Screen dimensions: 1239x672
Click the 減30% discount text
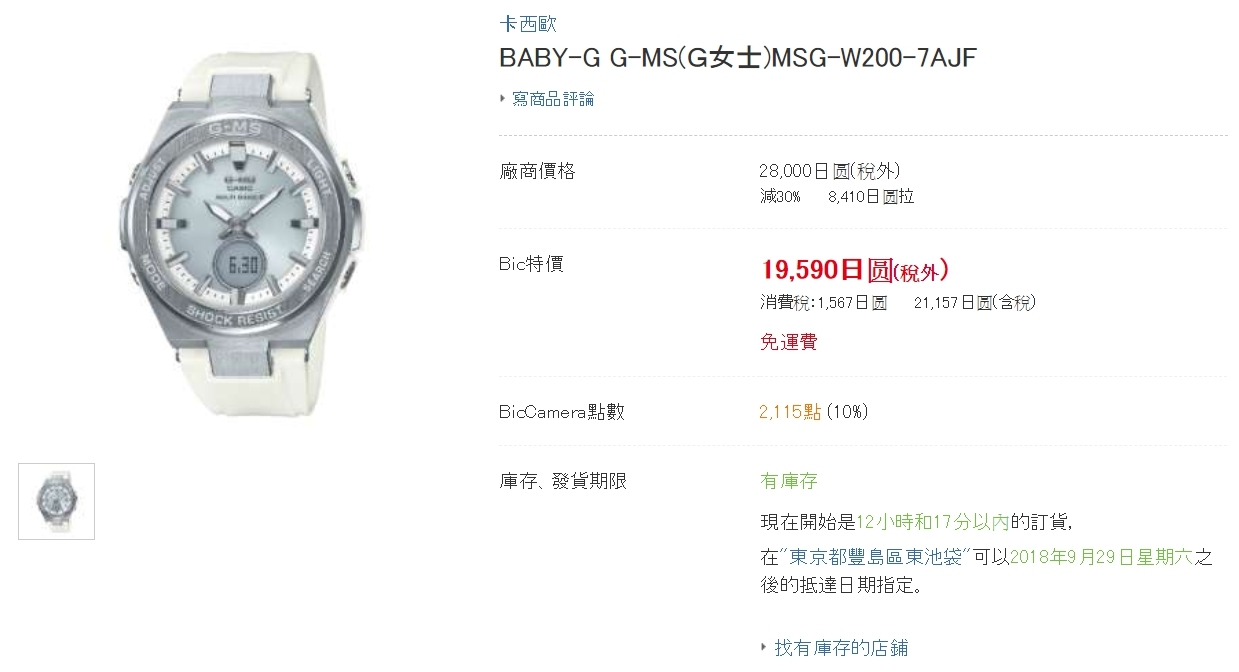(x=780, y=197)
